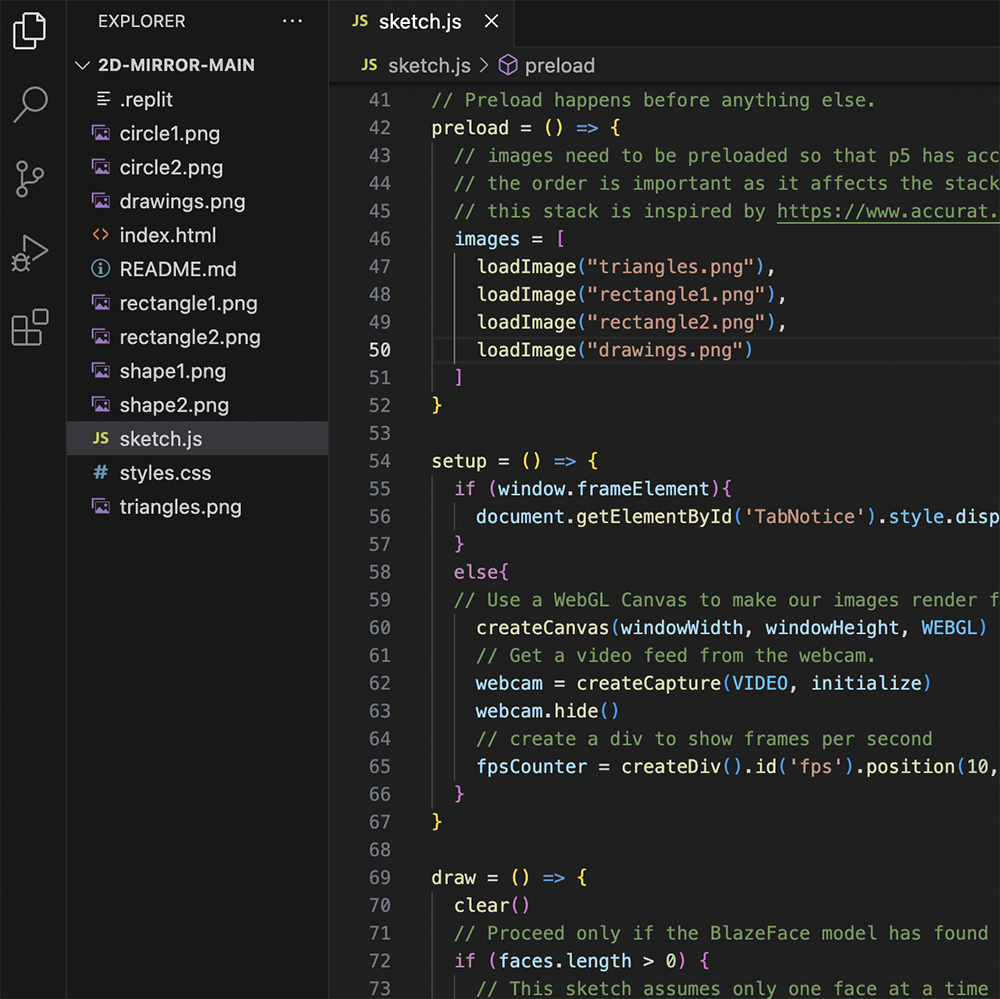Select the Source Control icon
The width and height of the screenshot is (1000, 999).
coord(30,179)
